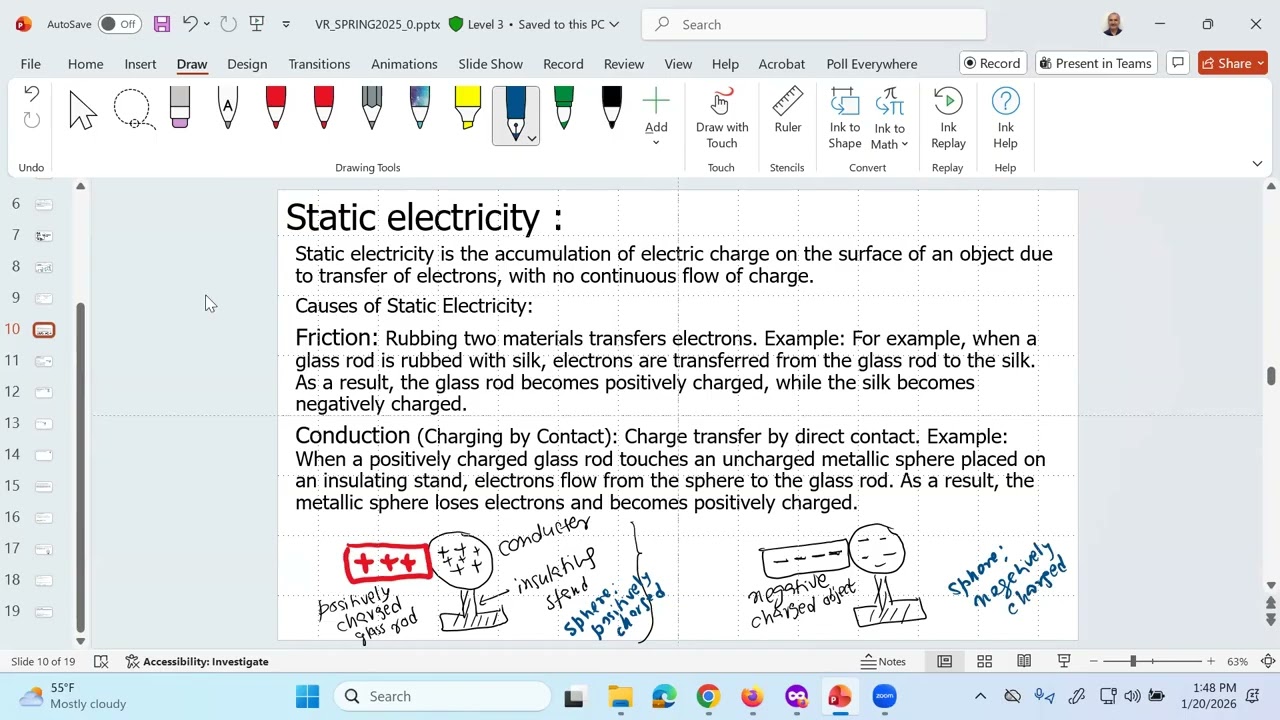Click the Search box in the title bar

(x=814, y=24)
